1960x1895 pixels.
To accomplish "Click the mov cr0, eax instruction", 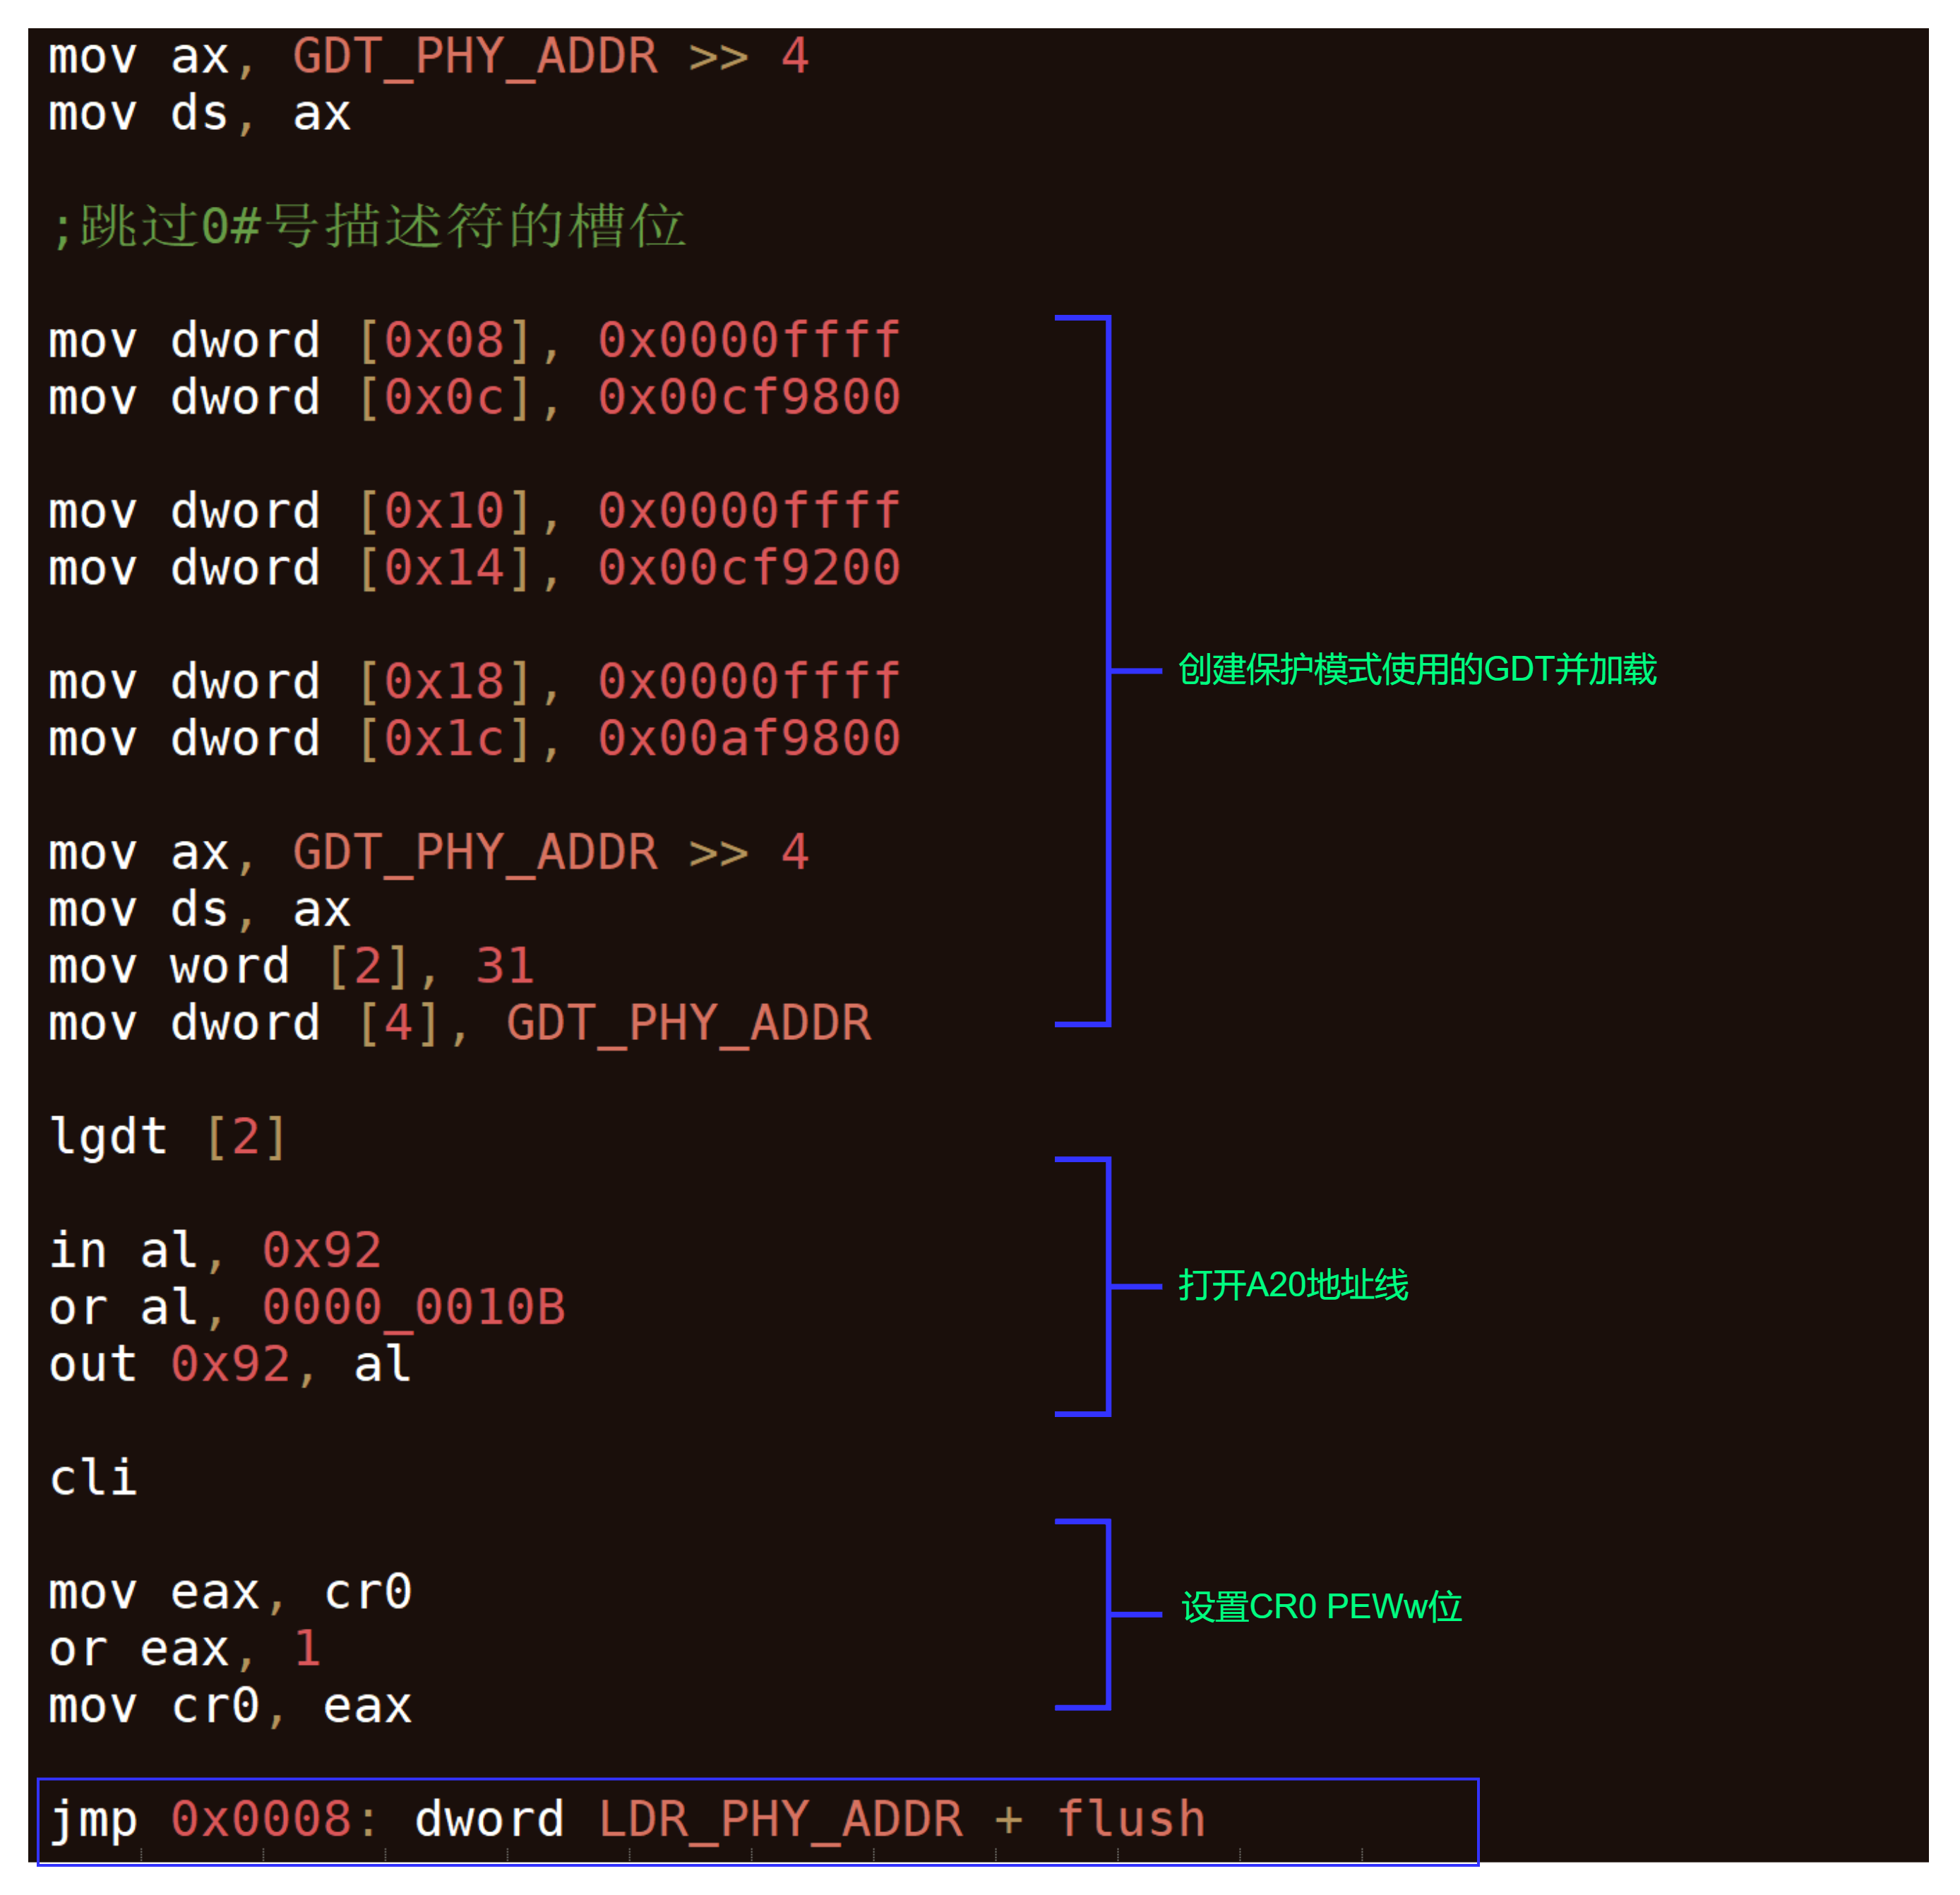I will click(230, 1706).
